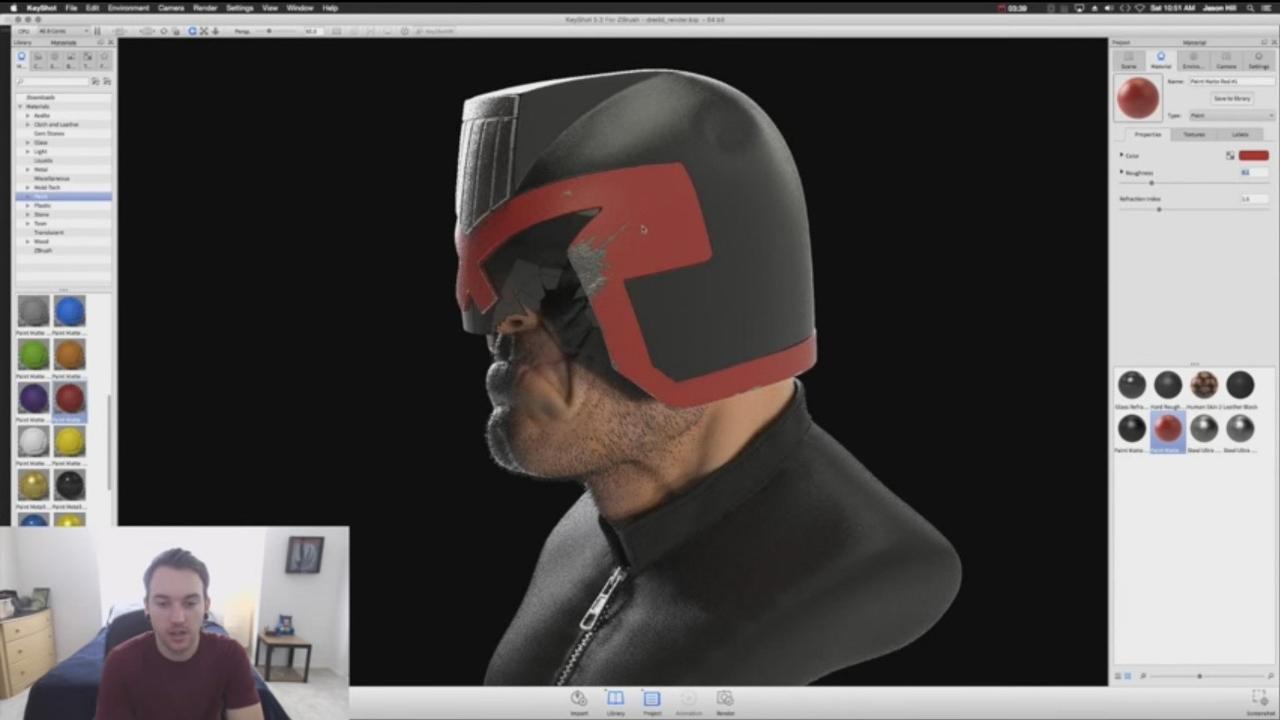Select the Human Skin 2 project material
Screen dimensions: 1280x720
(1204, 385)
